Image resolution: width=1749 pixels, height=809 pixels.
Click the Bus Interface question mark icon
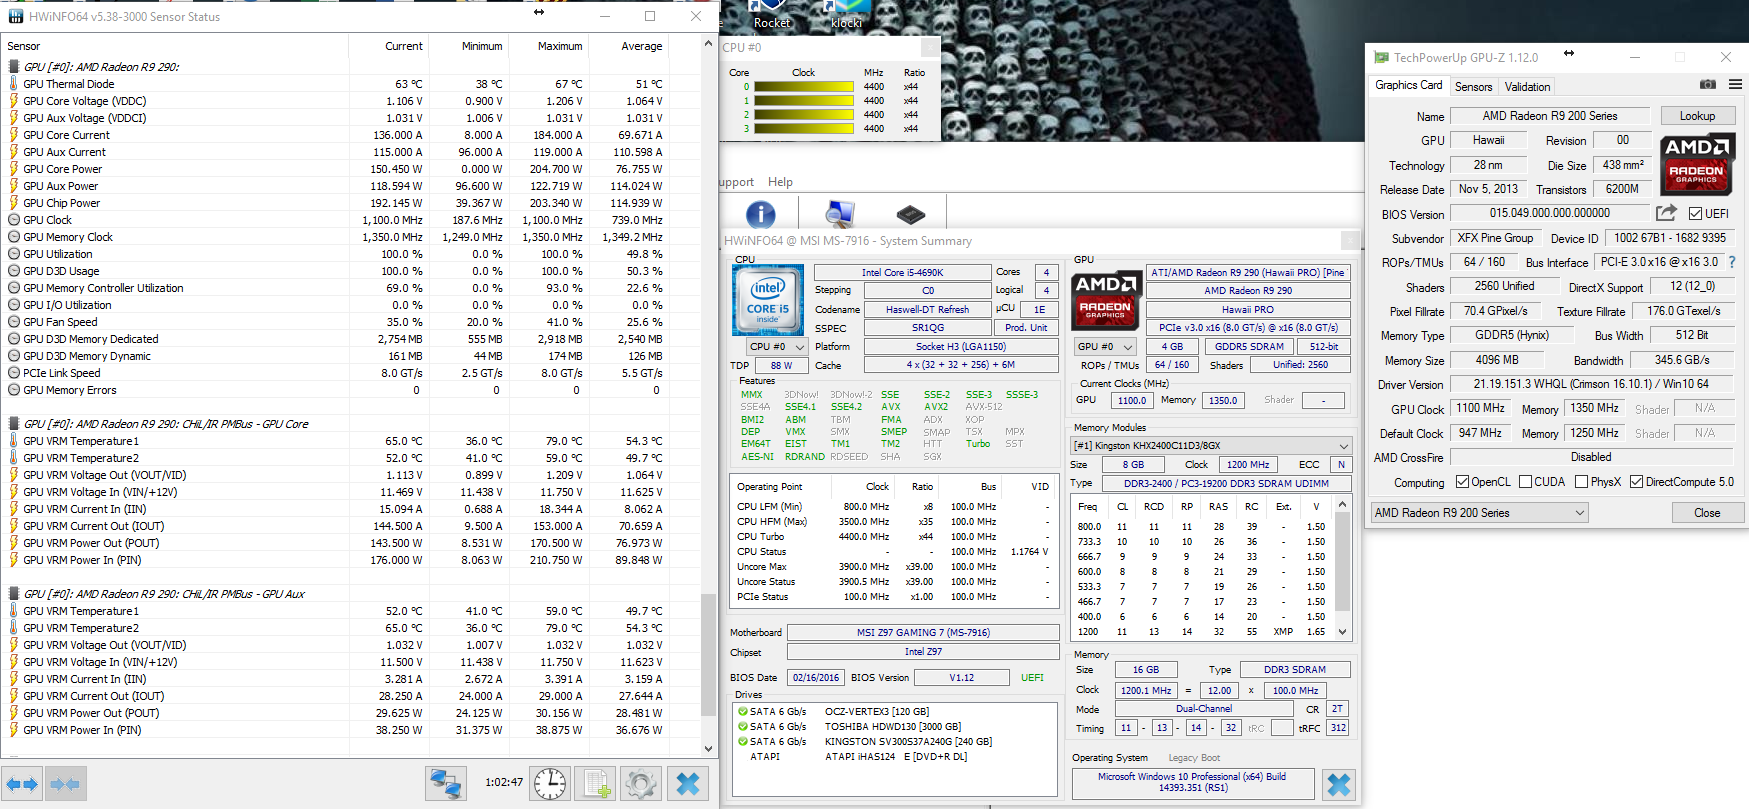1732,262
